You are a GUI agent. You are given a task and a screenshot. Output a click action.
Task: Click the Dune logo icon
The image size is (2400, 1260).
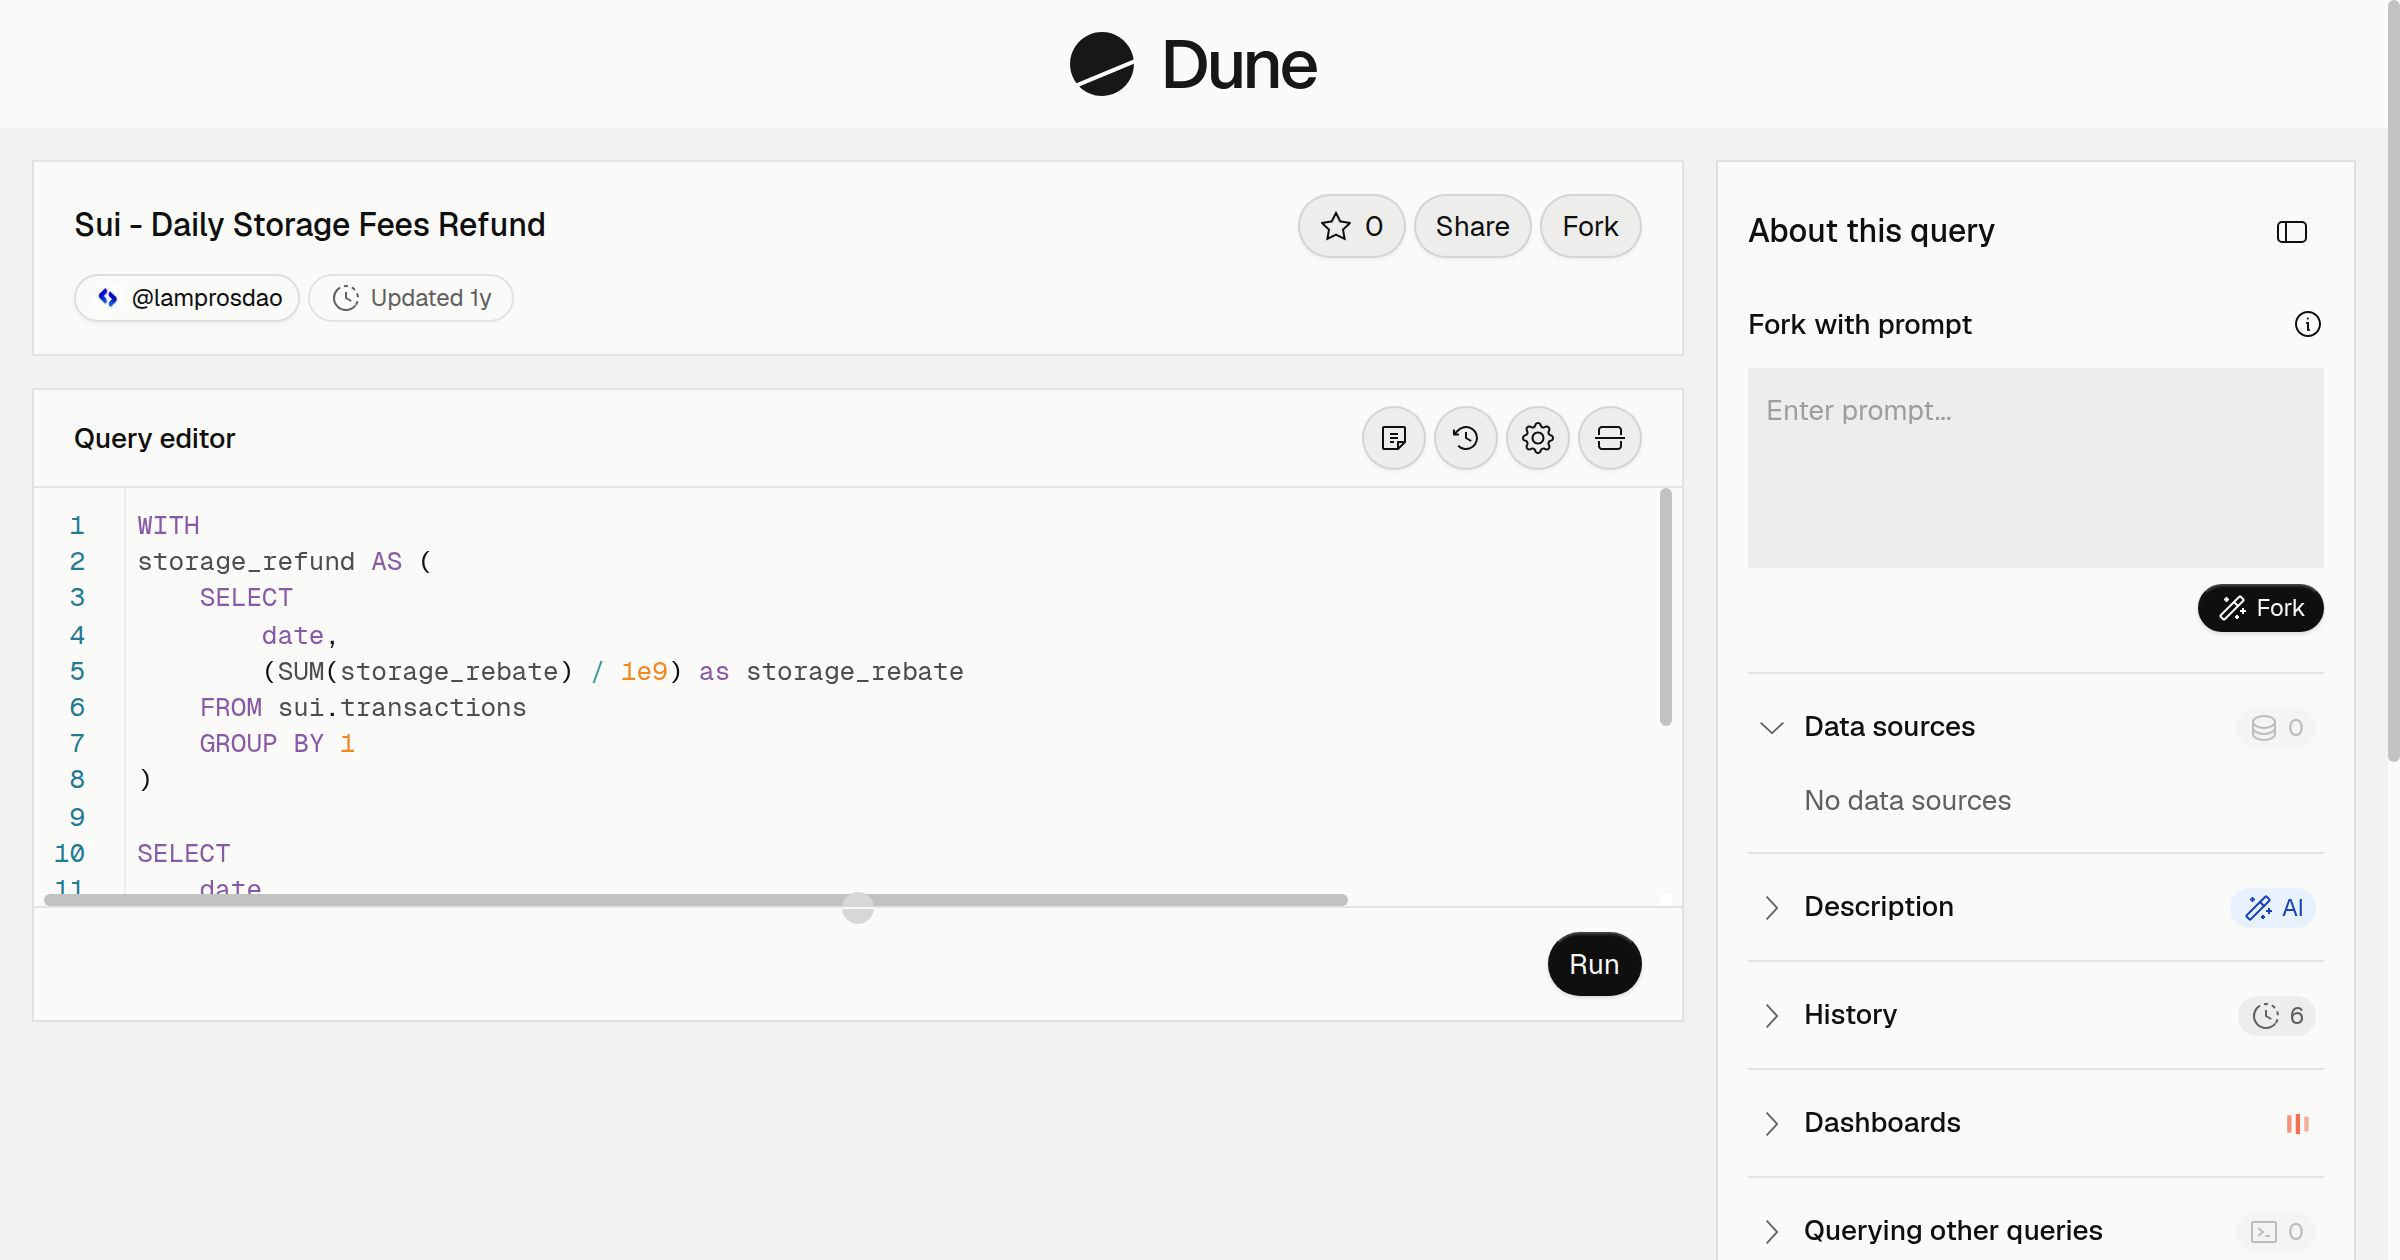pos(1101,64)
